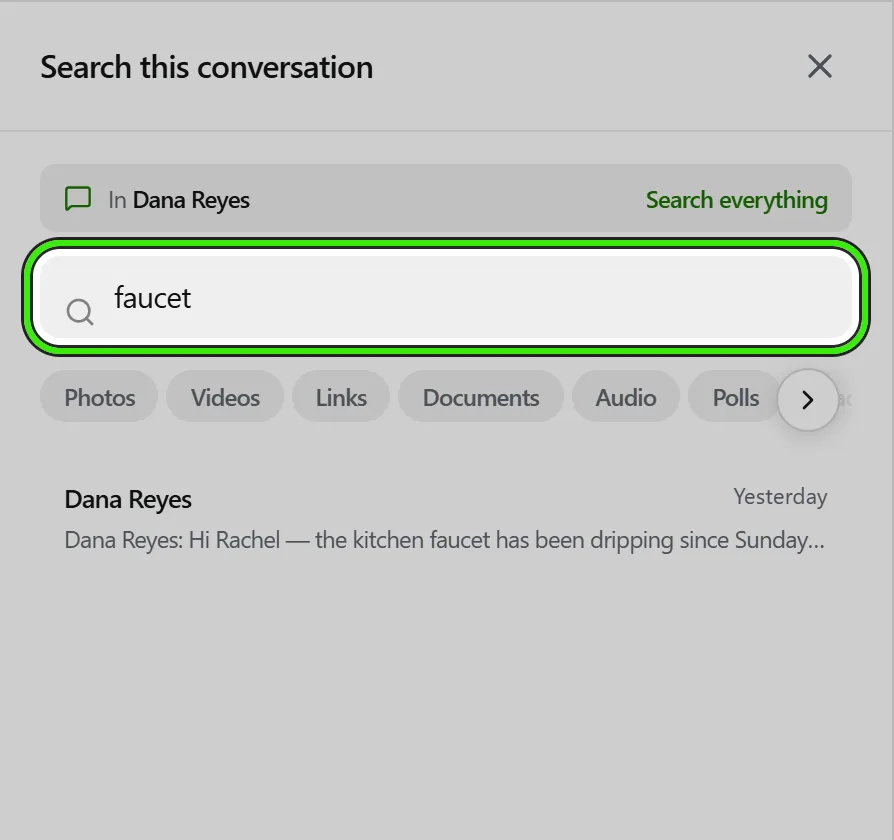The image size is (894, 840).
Task: Filter results by Polls
Action: pyautogui.click(x=735, y=397)
